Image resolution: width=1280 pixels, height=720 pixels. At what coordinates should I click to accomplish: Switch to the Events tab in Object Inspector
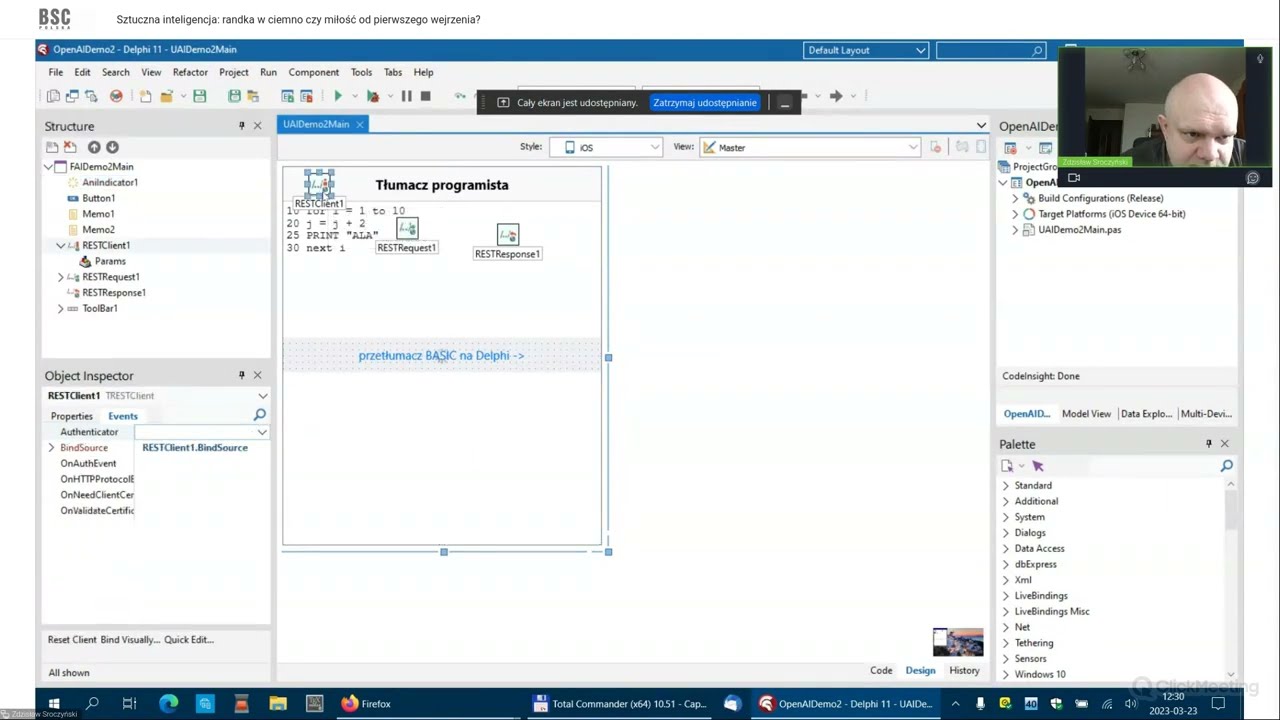[123, 416]
